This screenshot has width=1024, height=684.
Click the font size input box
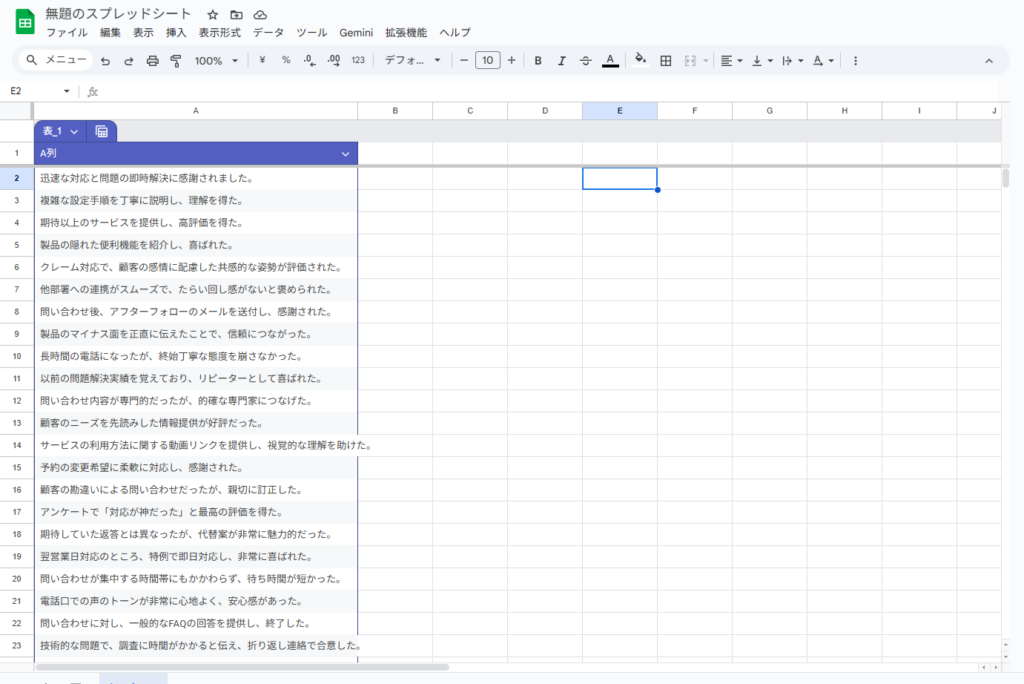click(487, 61)
